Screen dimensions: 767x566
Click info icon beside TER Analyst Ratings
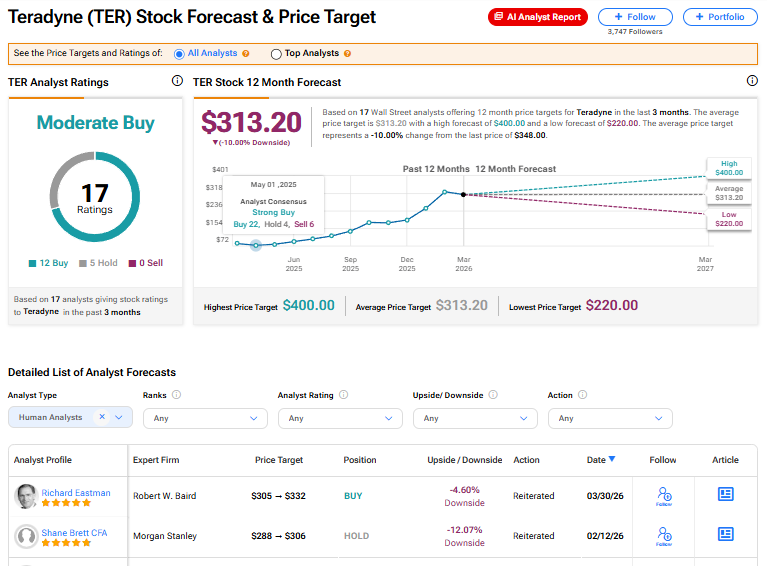(x=177, y=81)
